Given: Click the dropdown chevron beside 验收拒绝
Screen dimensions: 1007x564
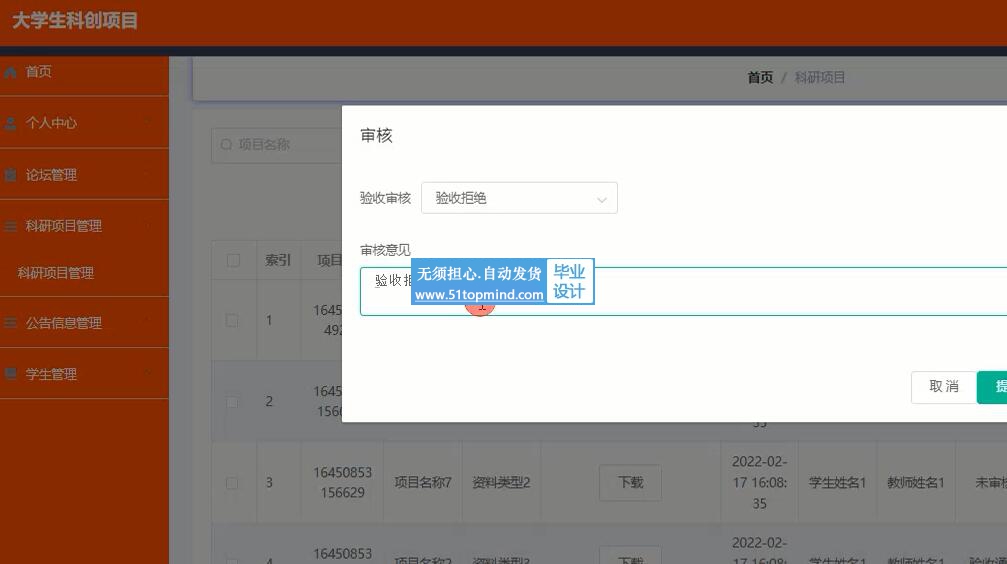Looking at the screenshot, I should (602, 200).
